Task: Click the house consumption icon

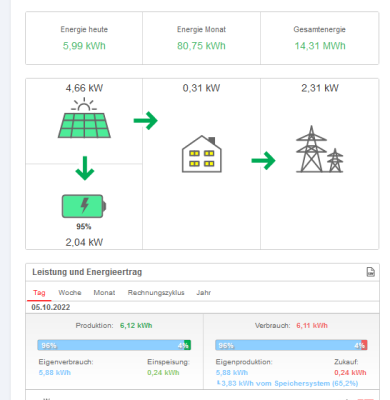Action: [x=202, y=154]
